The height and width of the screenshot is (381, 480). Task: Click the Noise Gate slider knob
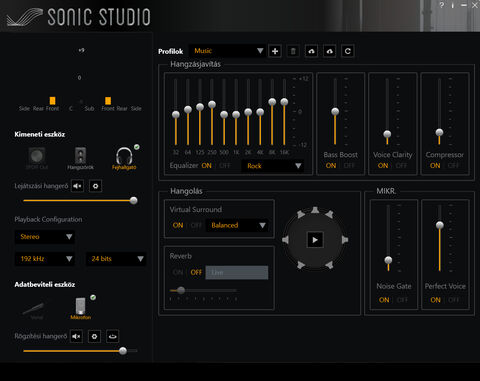[x=388, y=260]
